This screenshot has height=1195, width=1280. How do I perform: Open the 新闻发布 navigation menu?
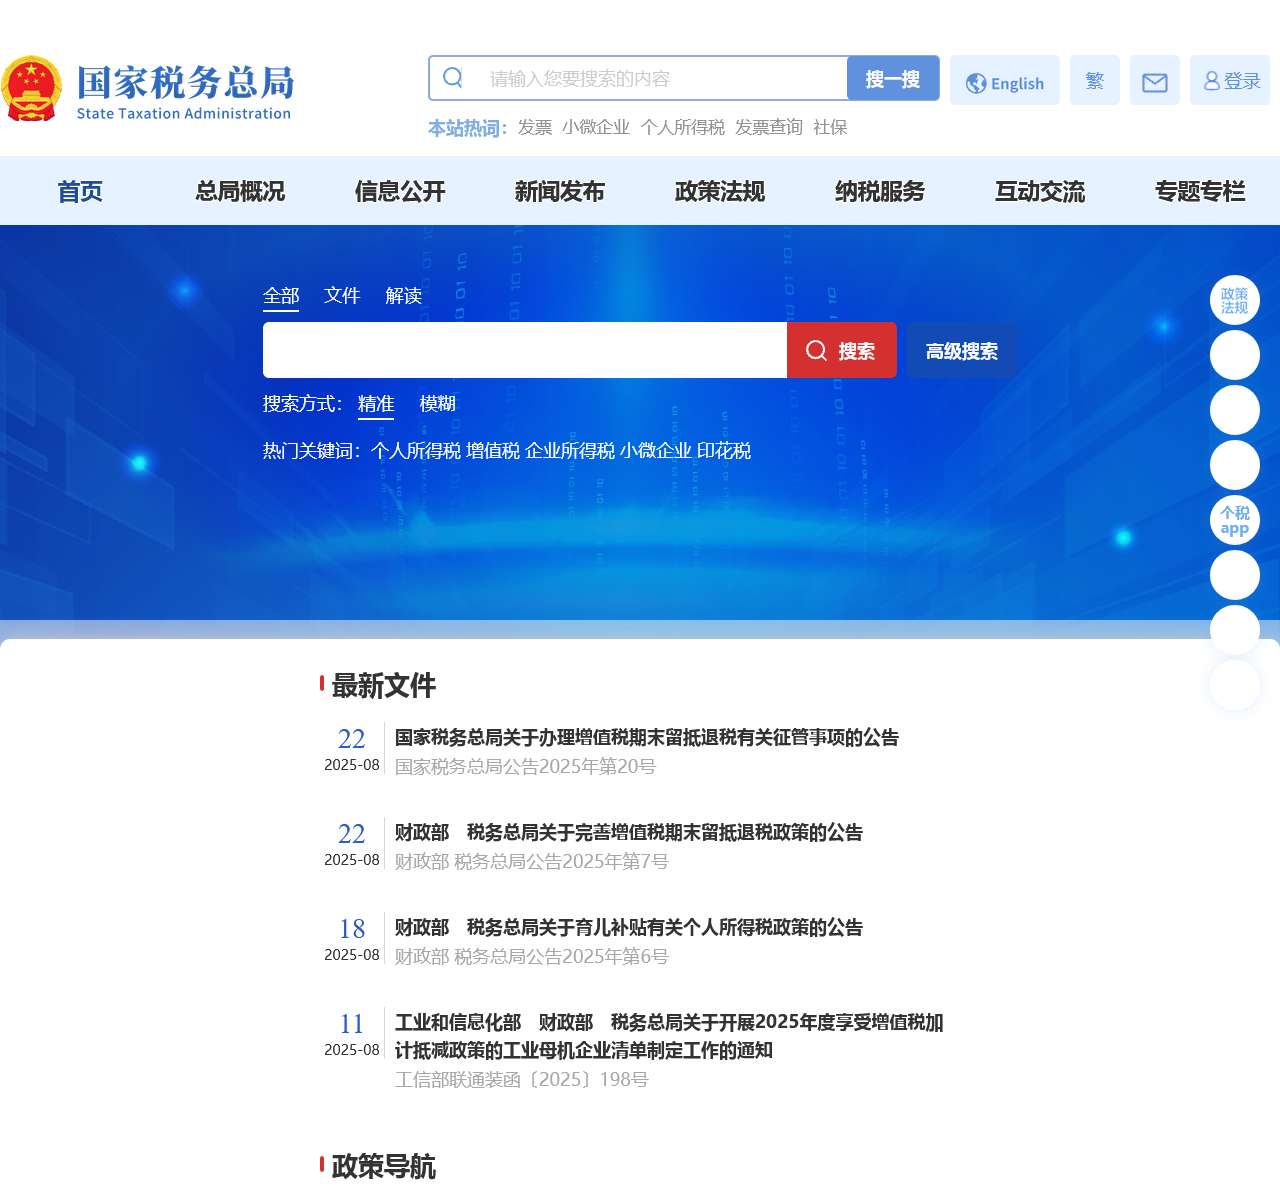click(561, 191)
